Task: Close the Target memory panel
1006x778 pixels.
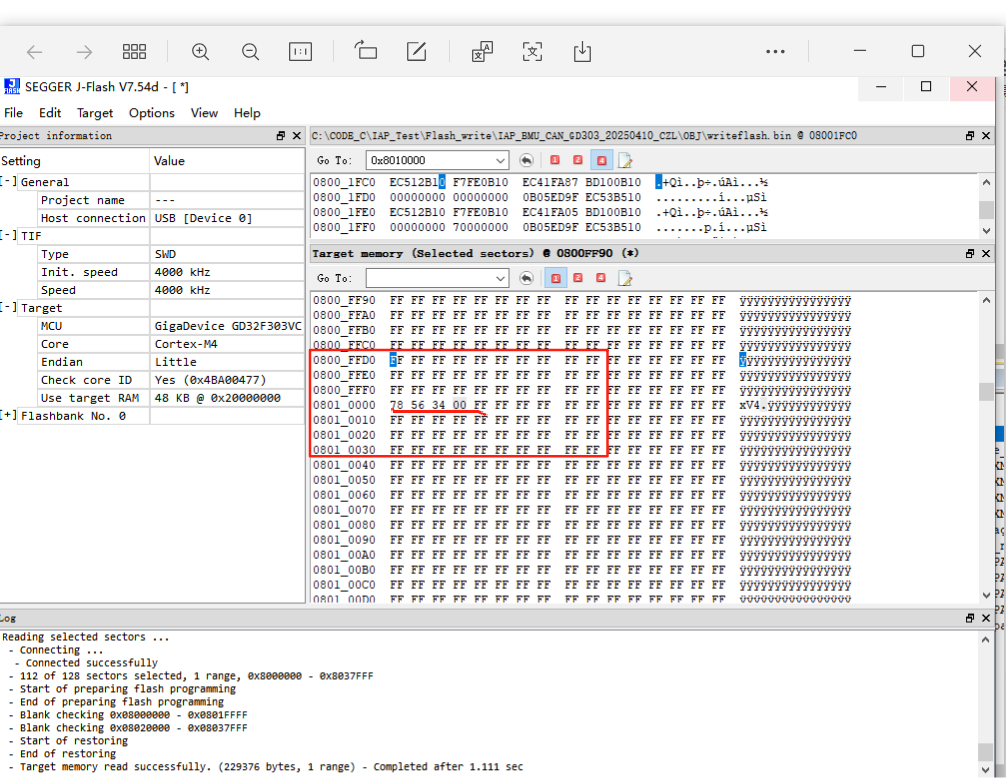Action: click(x=986, y=253)
